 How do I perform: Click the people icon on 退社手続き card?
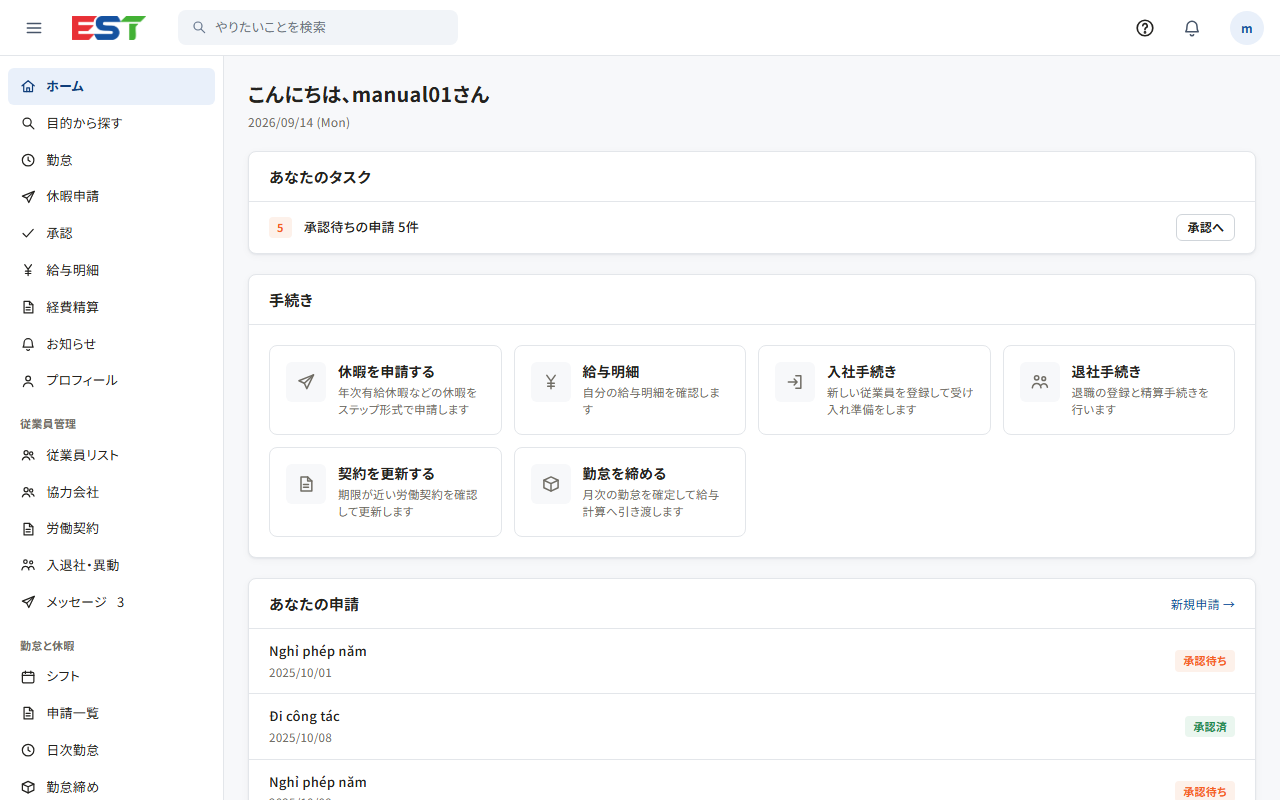(x=1040, y=382)
